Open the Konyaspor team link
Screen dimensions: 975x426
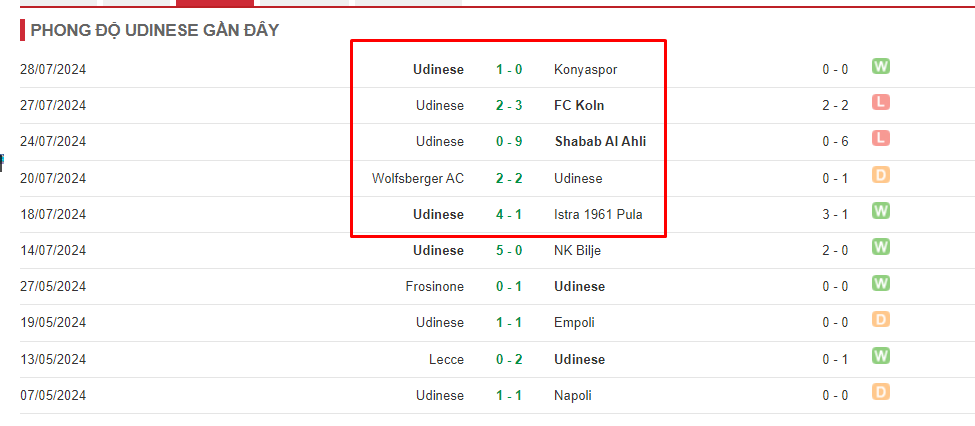pos(585,70)
